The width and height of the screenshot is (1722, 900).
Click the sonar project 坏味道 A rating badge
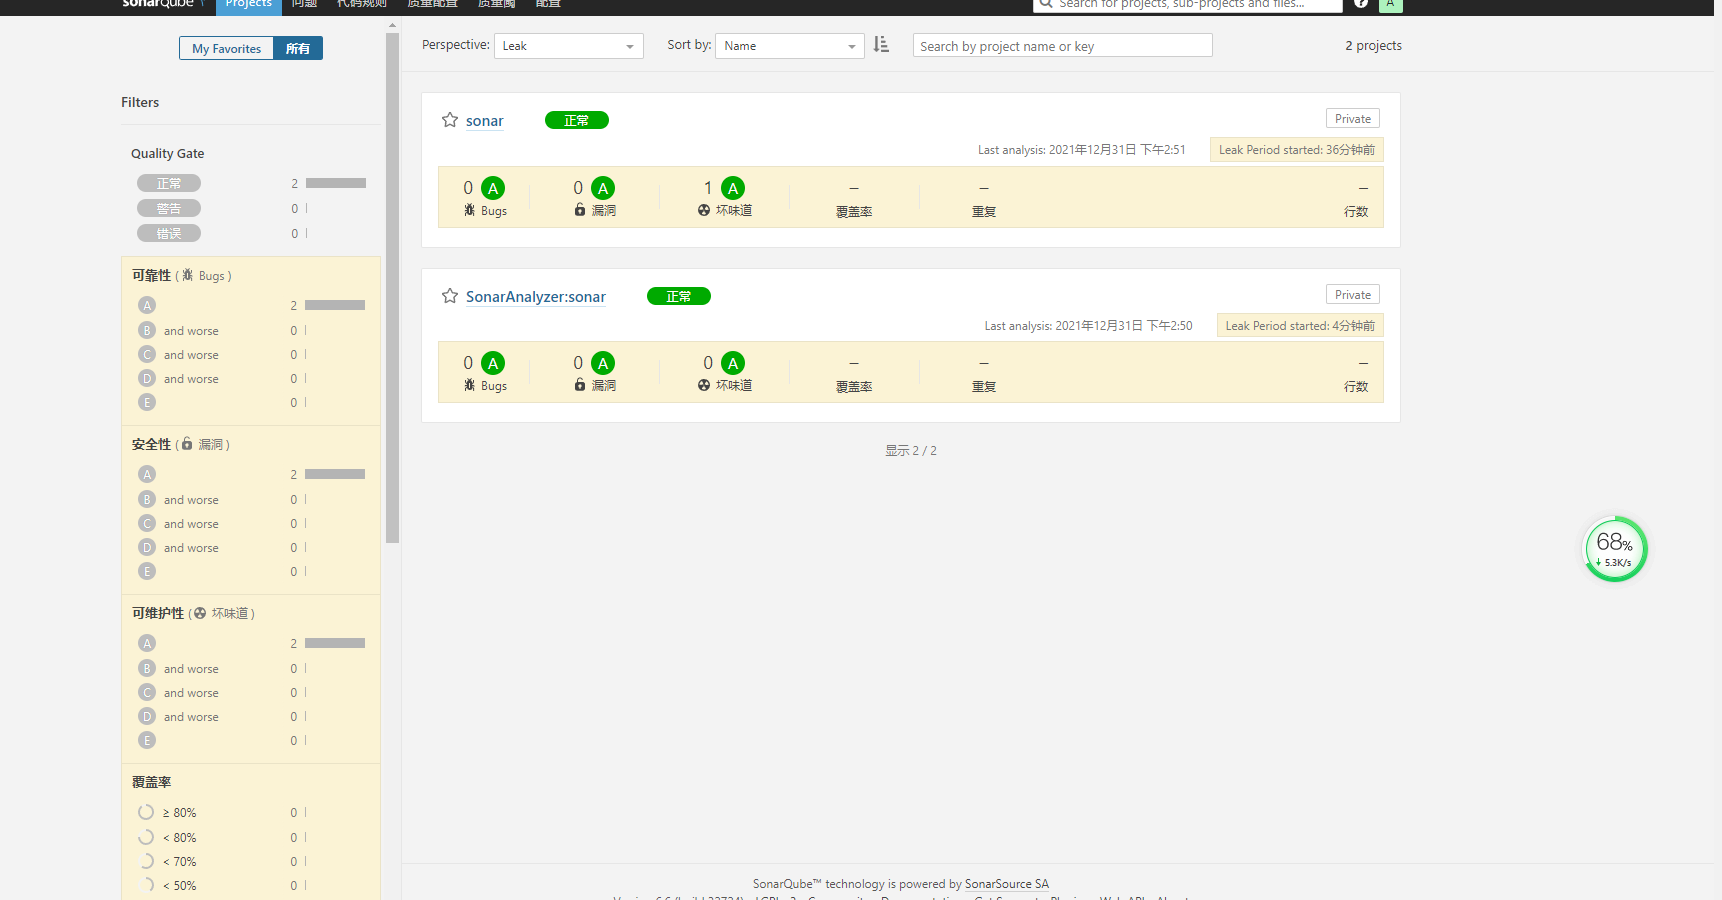coord(733,188)
